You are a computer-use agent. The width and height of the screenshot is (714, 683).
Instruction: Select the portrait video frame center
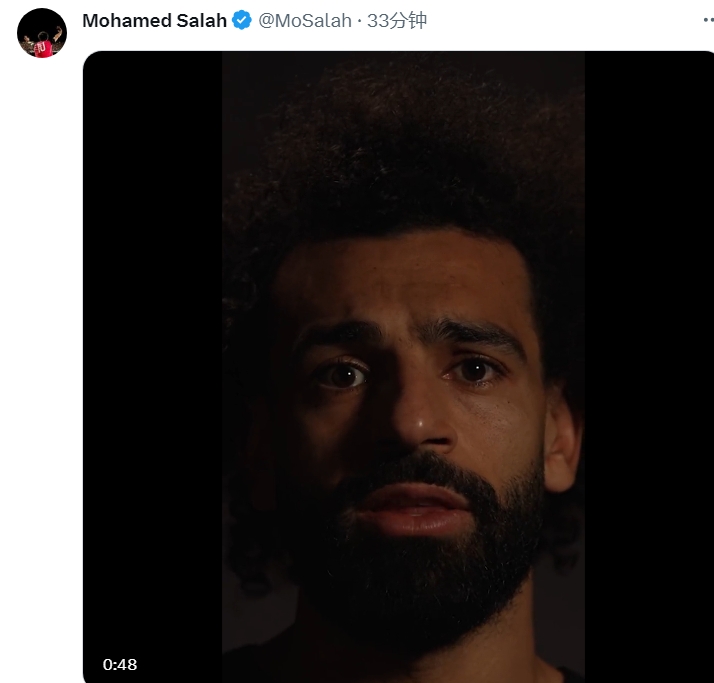(x=403, y=367)
